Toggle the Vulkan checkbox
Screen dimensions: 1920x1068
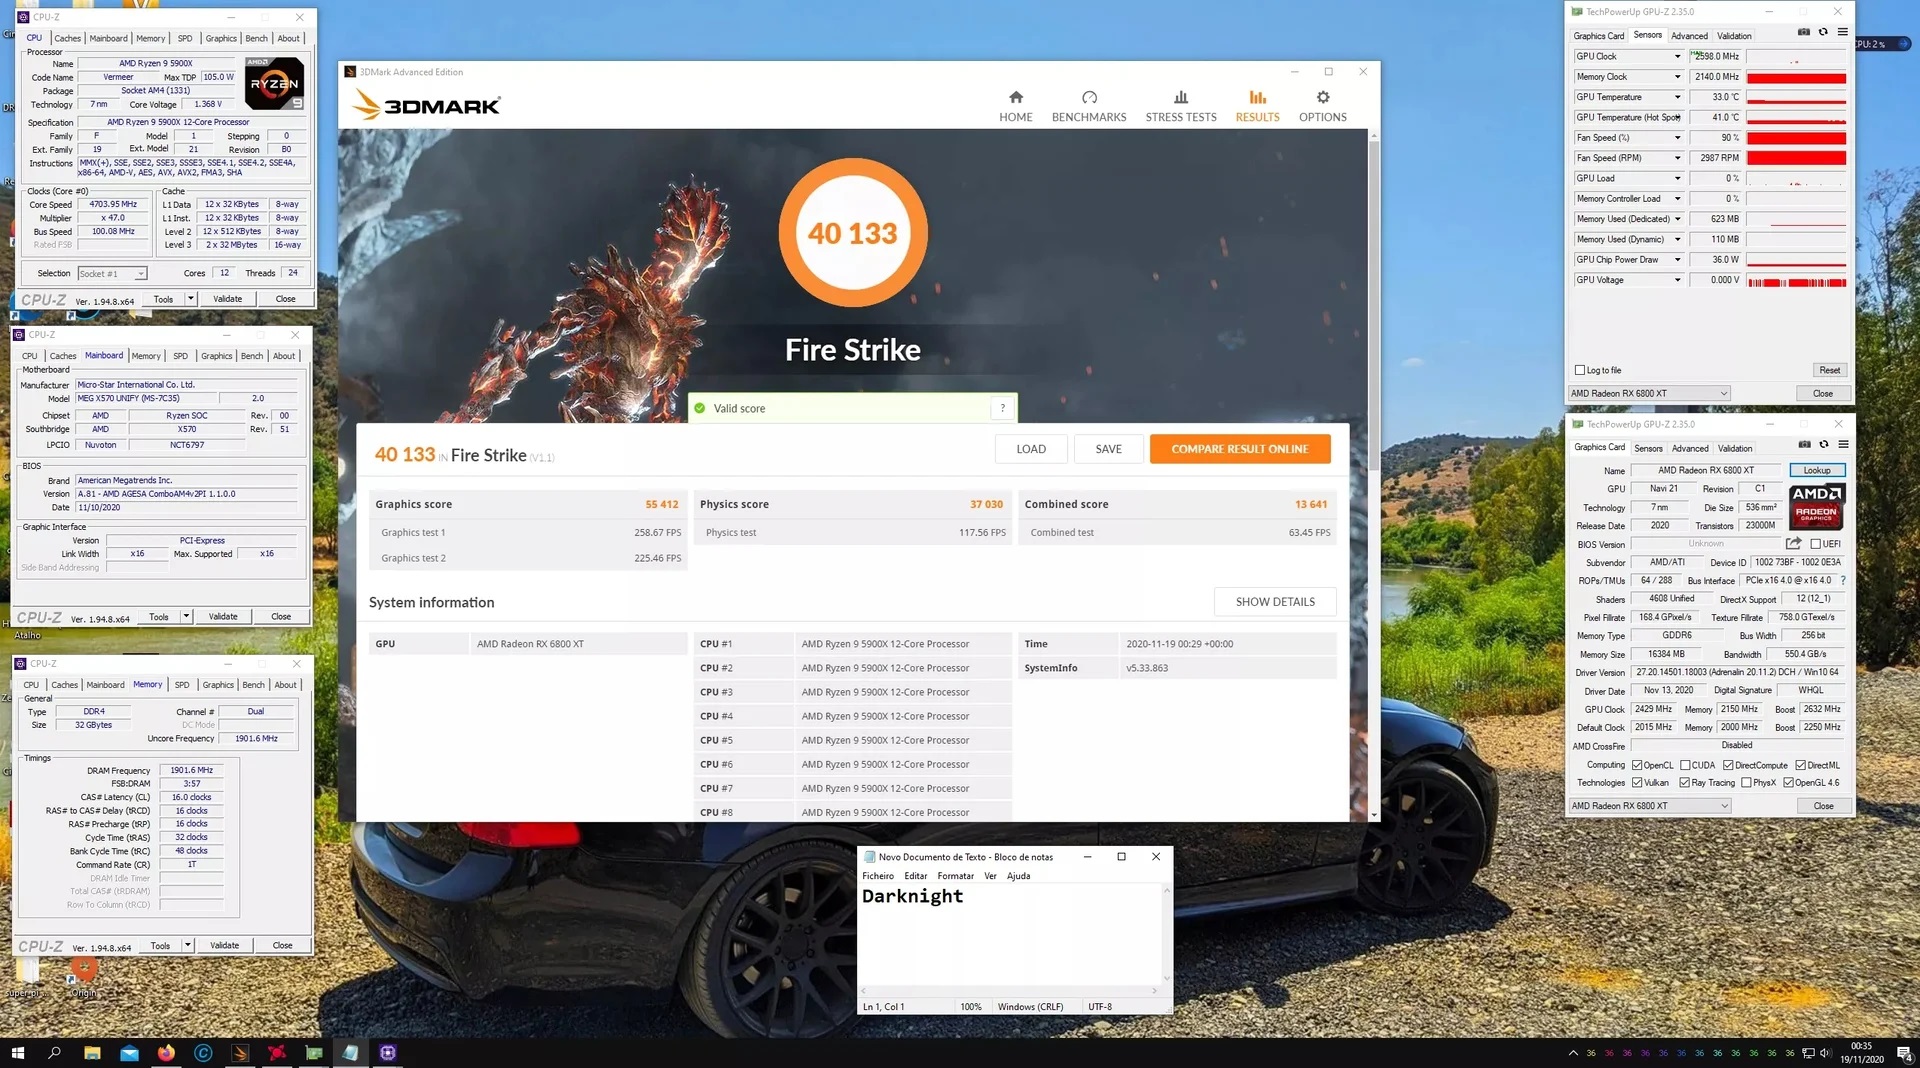click(x=1638, y=783)
